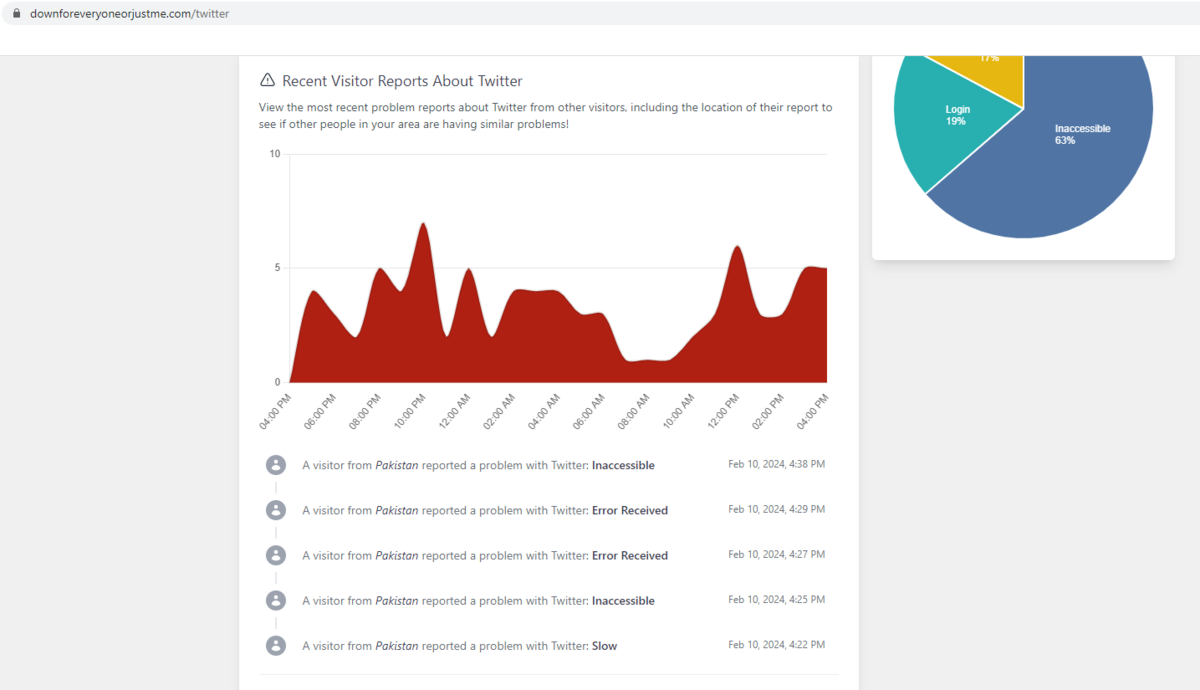This screenshot has width=1200, height=690.
Task: Click the avatar icon for 4:27 PM report
Action: pos(276,555)
